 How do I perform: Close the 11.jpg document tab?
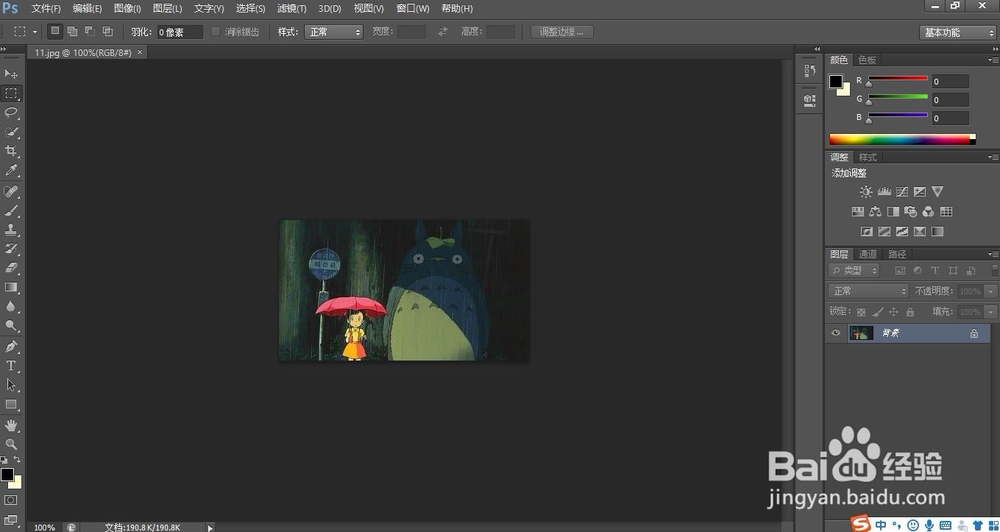click(140, 52)
